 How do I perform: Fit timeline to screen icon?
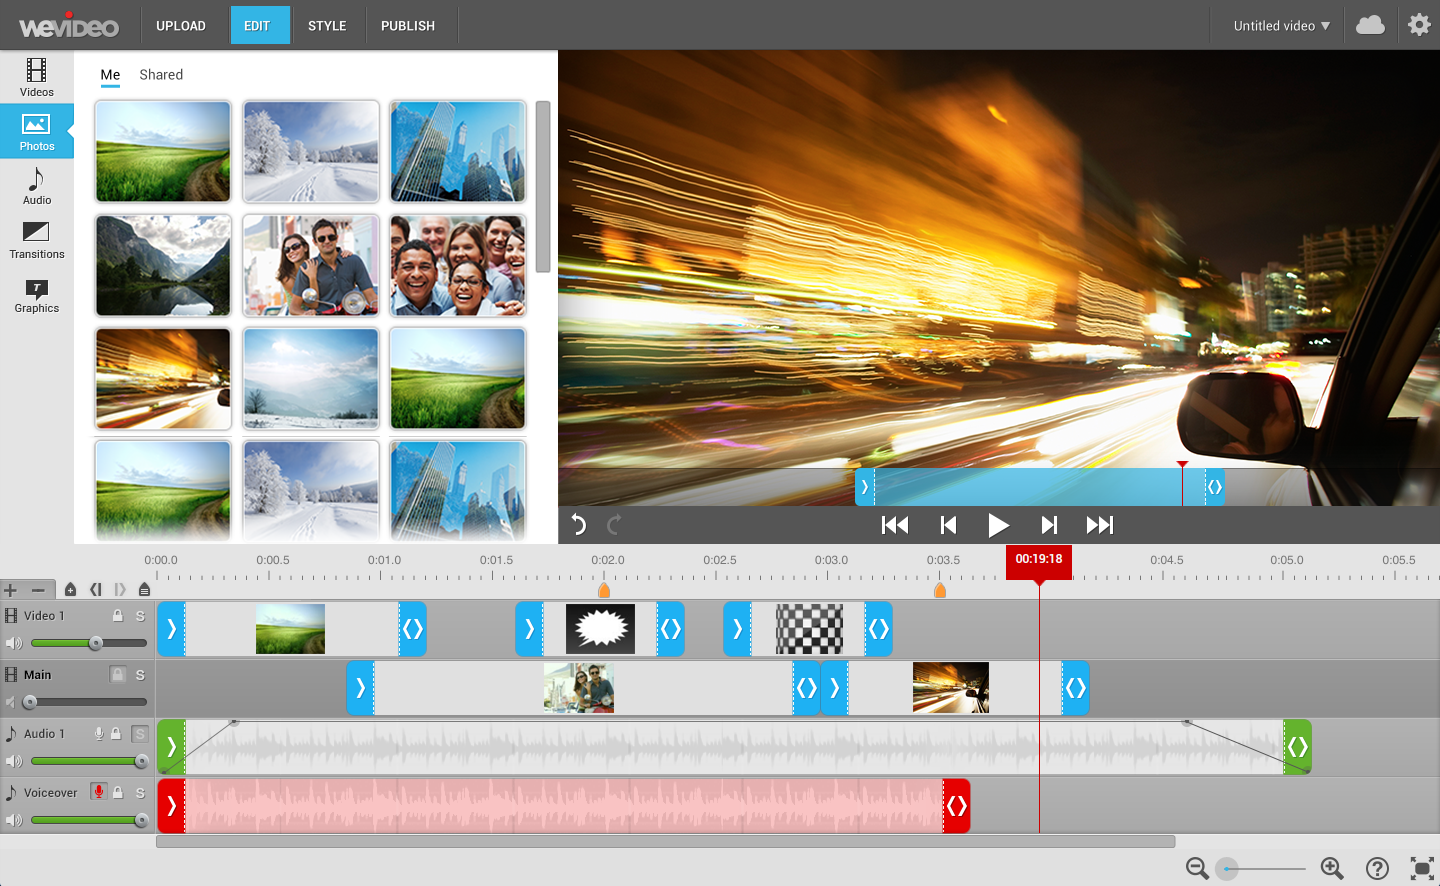pos(1422,868)
